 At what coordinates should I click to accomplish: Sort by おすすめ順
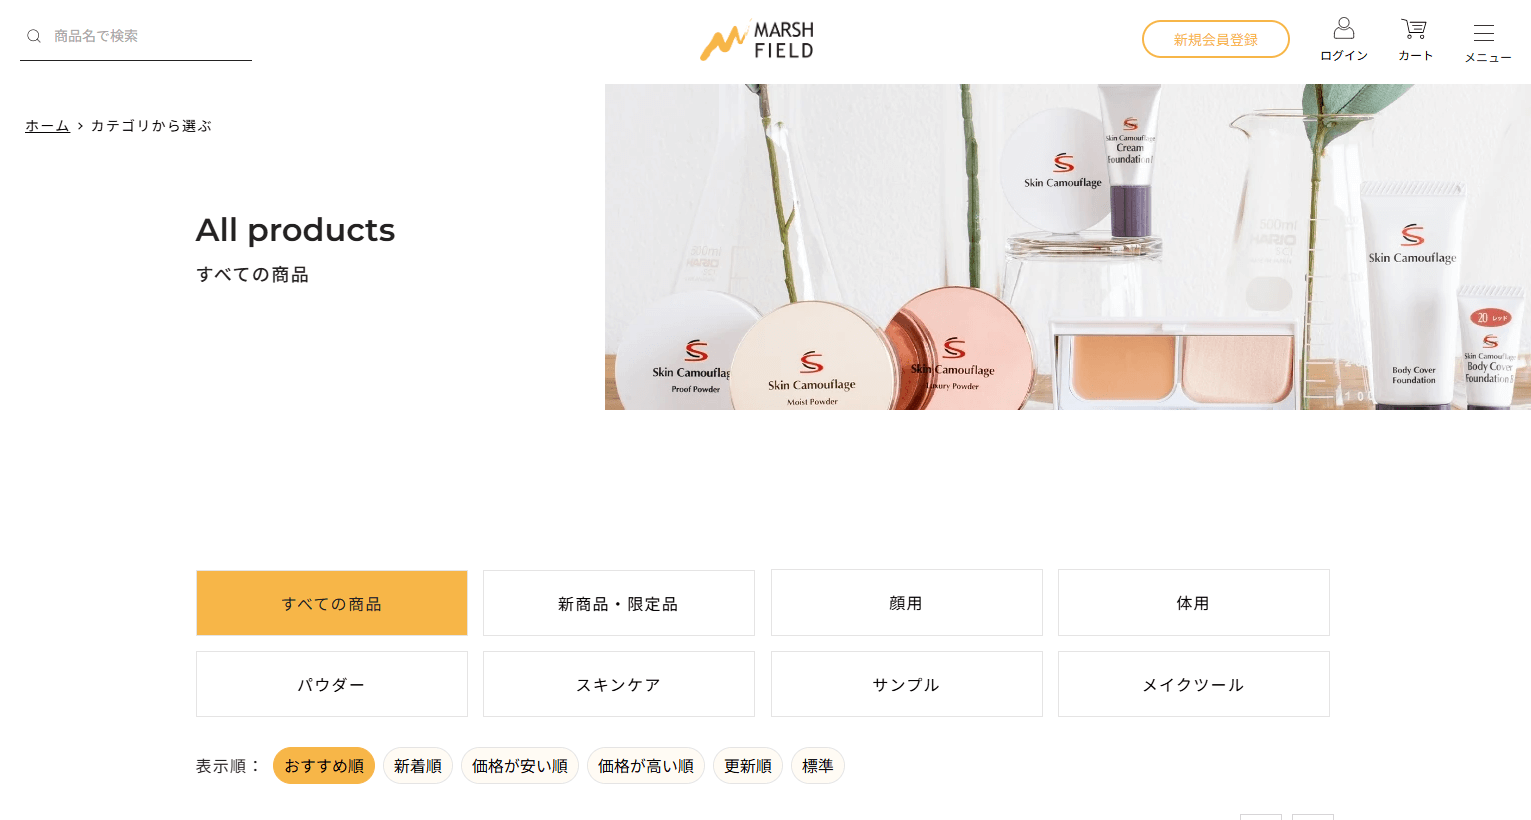(x=324, y=766)
